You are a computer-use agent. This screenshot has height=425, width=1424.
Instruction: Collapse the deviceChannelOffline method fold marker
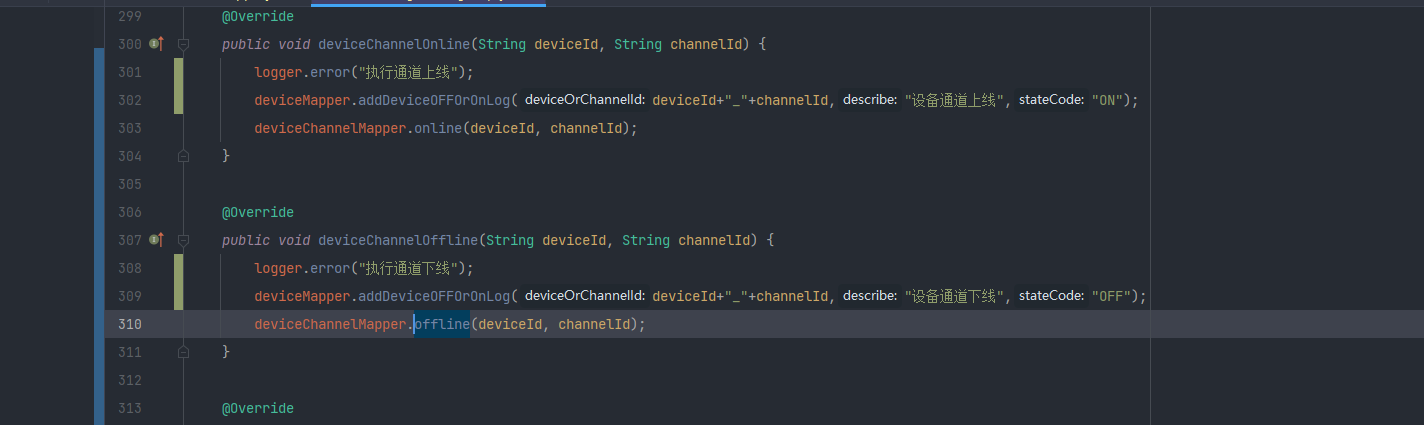point(184,240)
